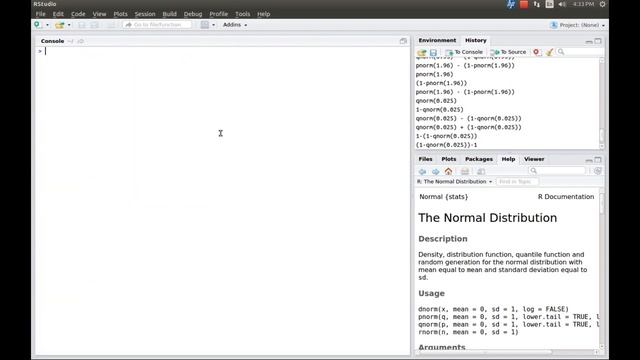This screenshot has width=640, height=360.
Task: Expand the recent files dropdown arrow
Action: (69, 25)
